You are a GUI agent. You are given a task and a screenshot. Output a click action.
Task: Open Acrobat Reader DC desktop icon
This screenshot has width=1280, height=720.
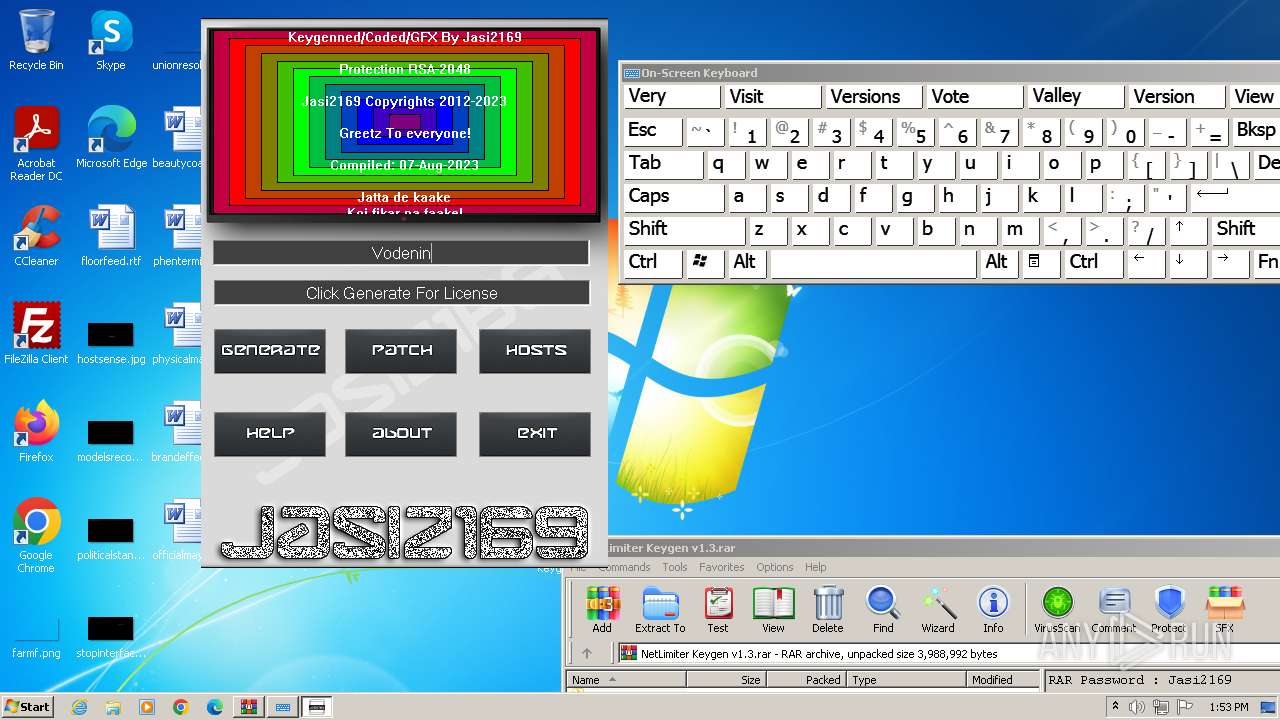point(36,144)
